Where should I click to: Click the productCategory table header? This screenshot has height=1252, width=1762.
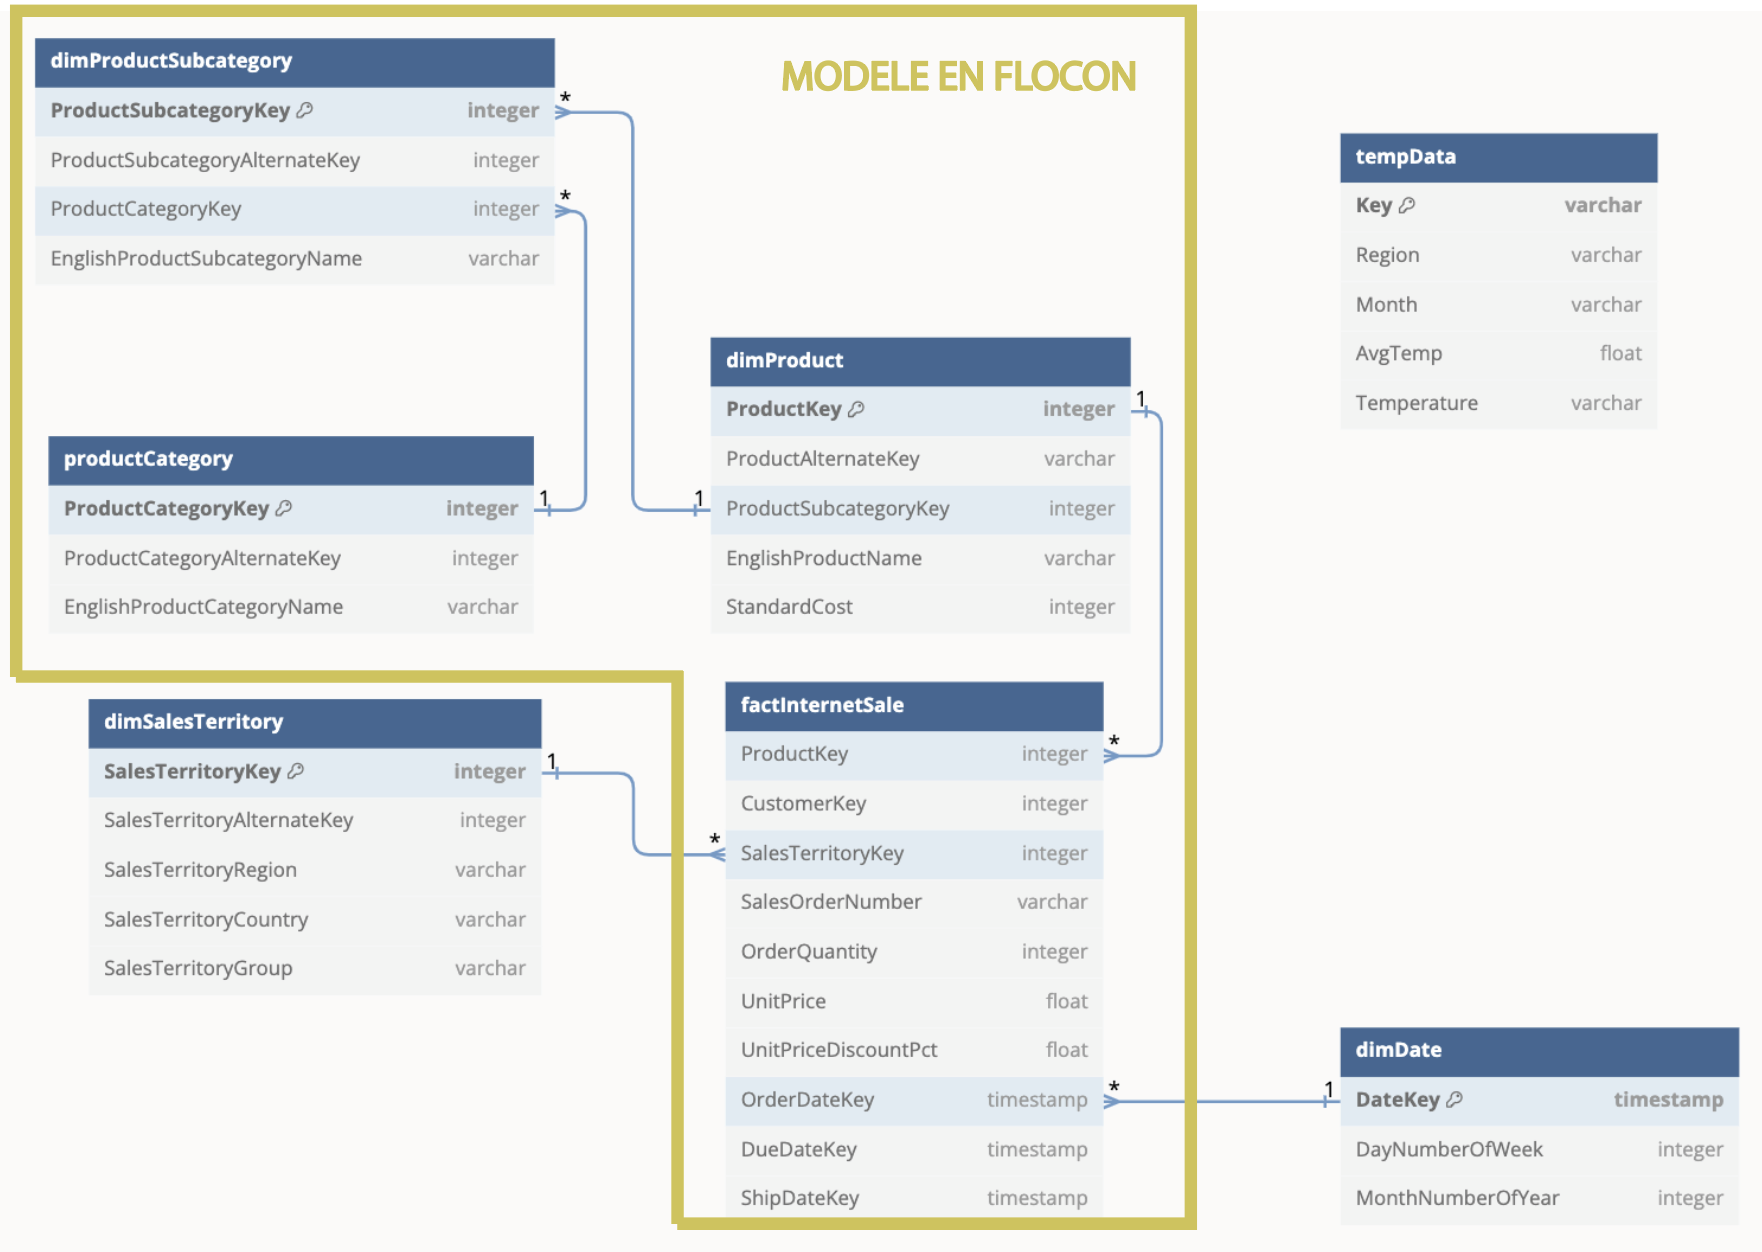click(x=291, y=460)
